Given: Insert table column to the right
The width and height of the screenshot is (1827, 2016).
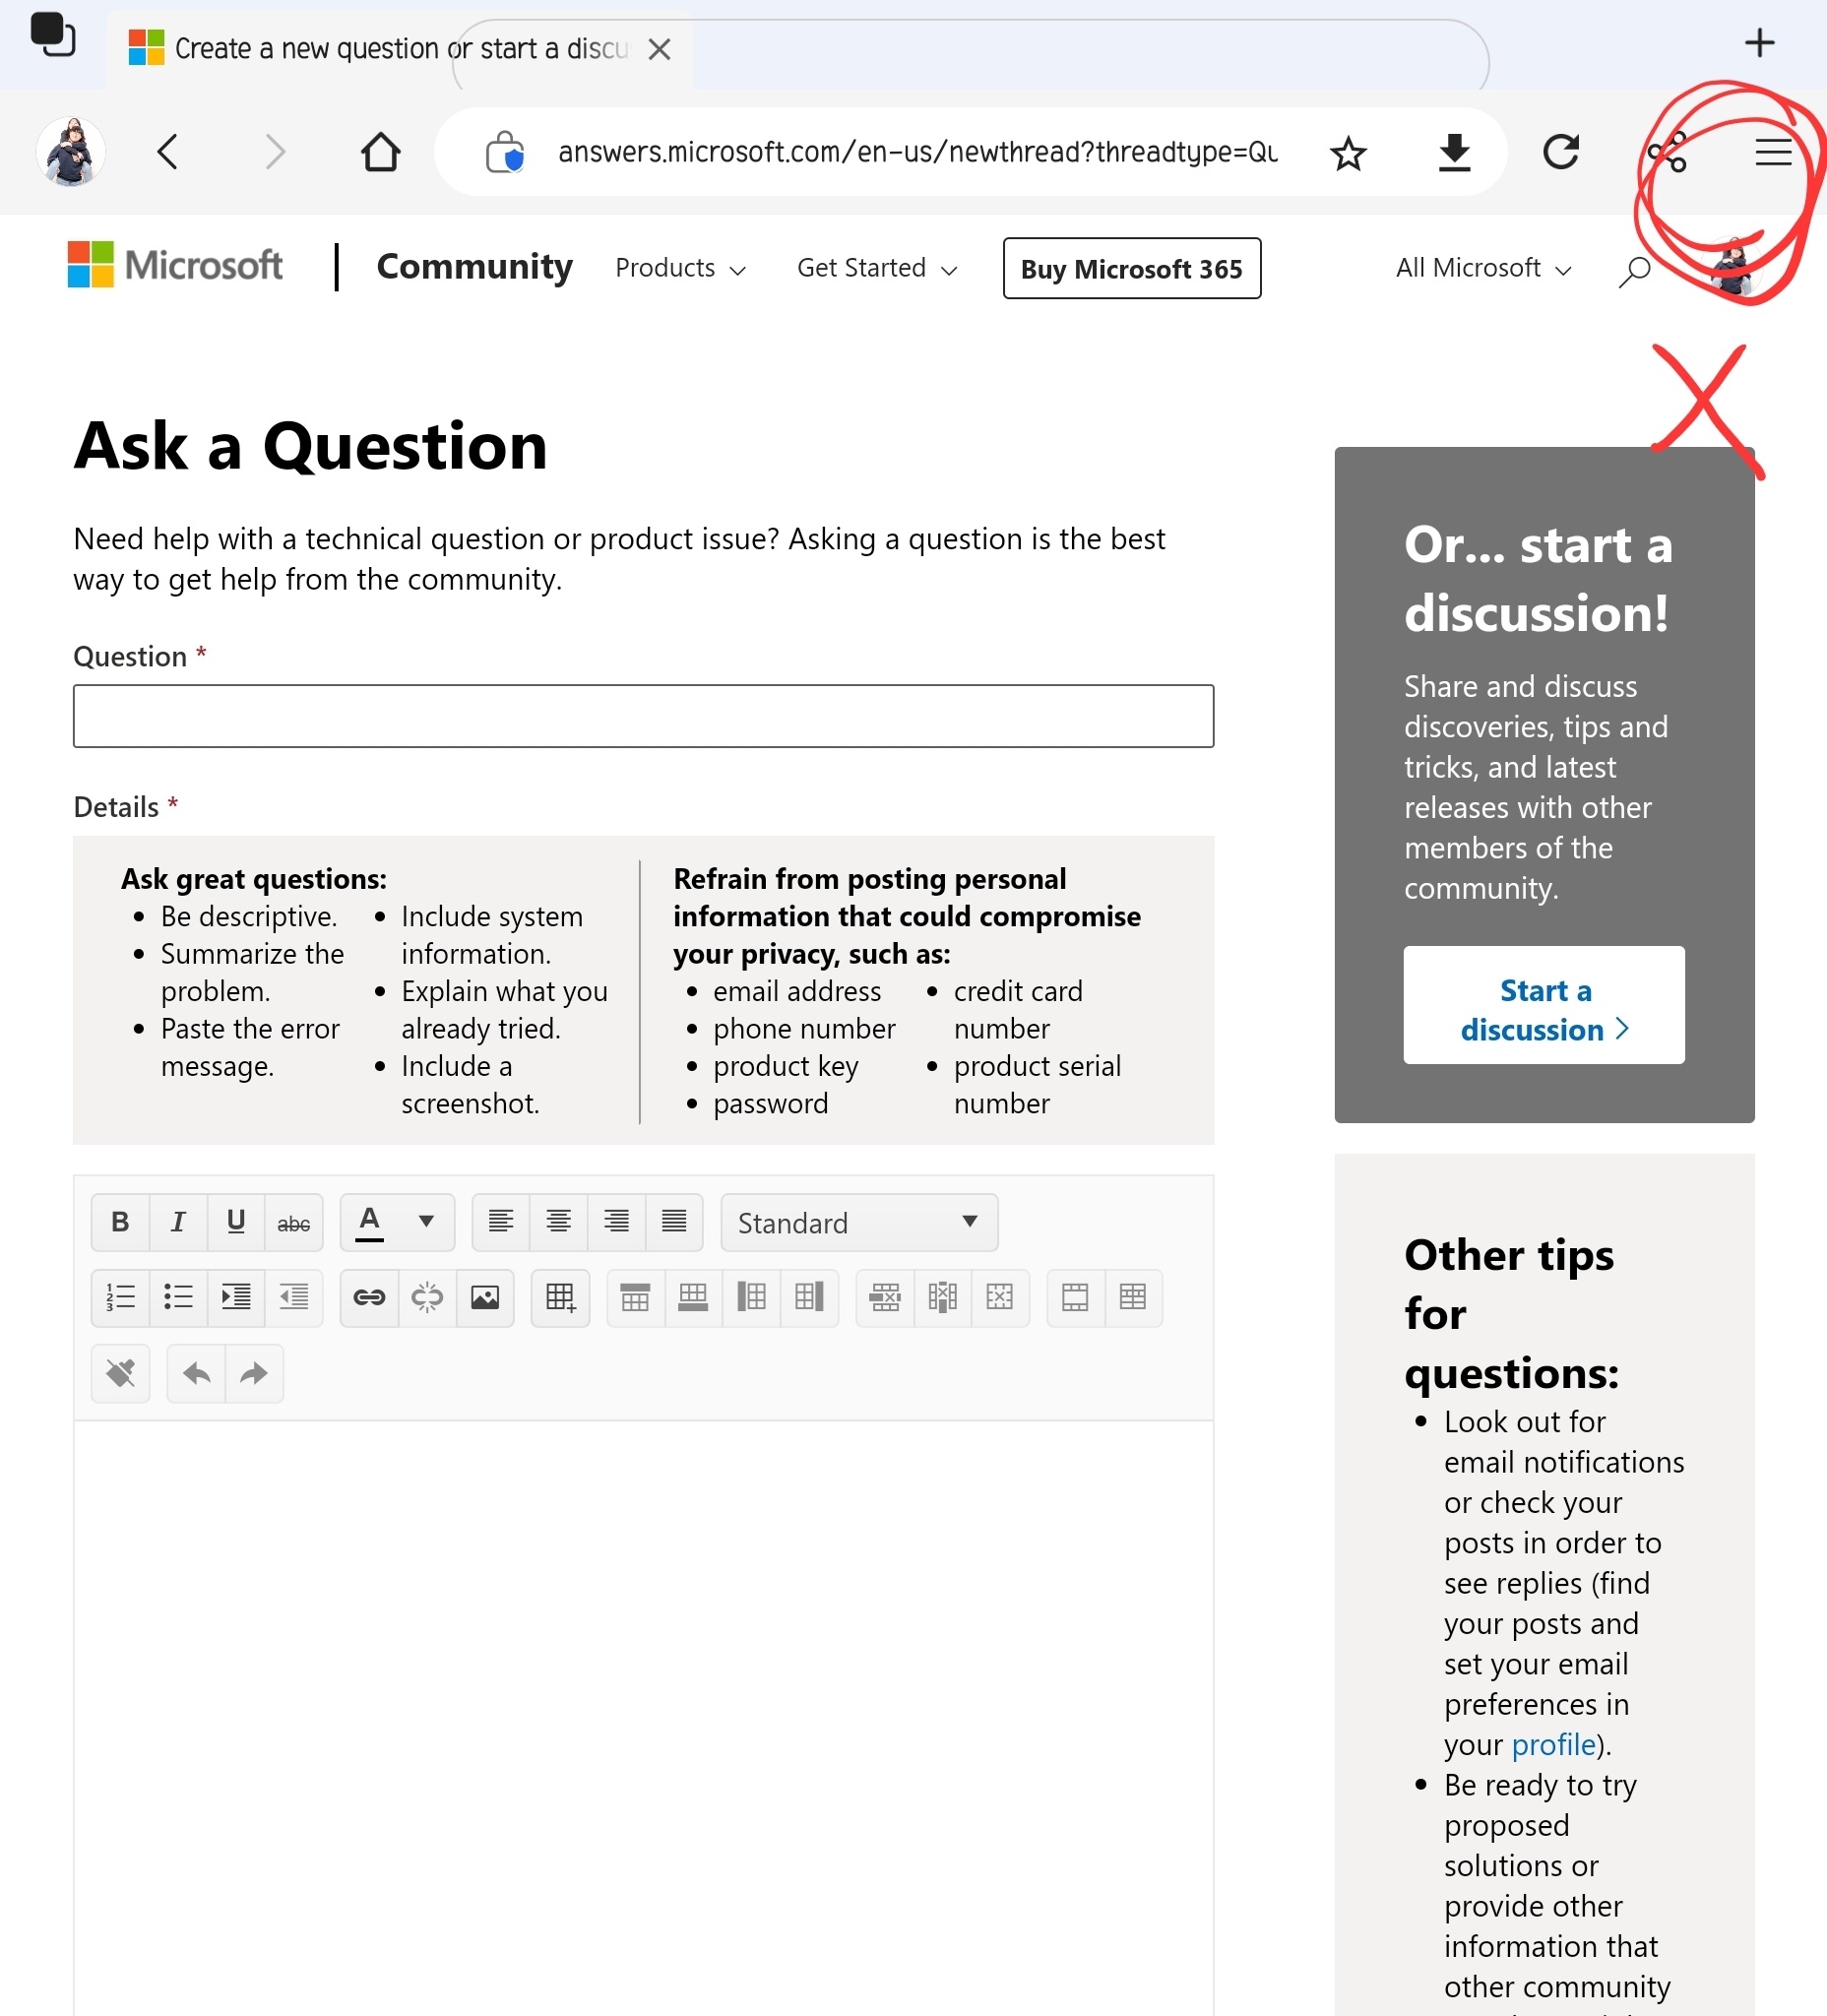Looking at the screenshot, I should (809, 1298).
